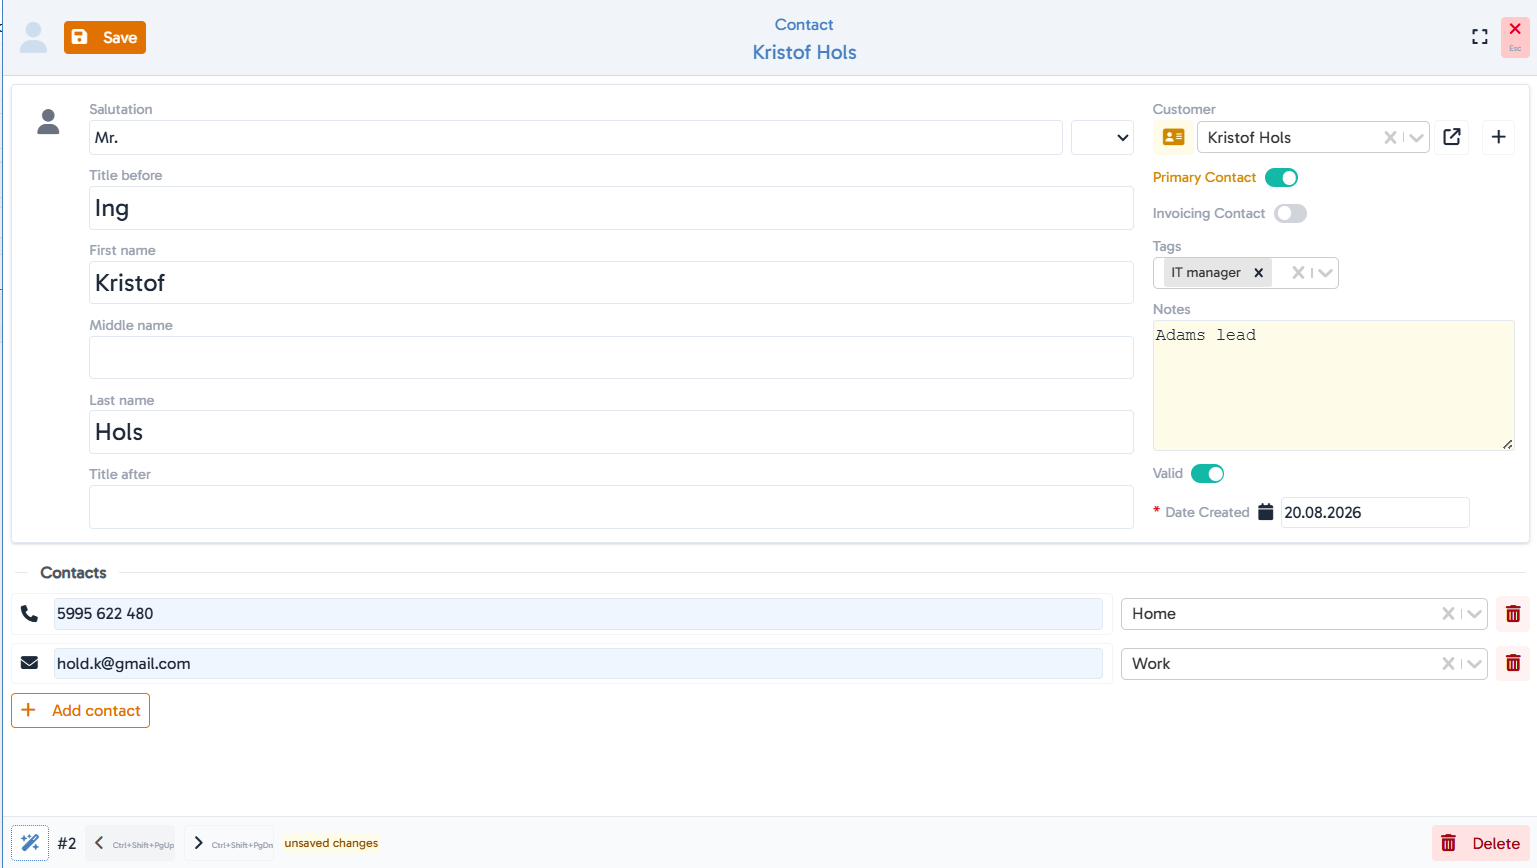Viewport: 1537px width, 868px height.
Task: Clear all tags with the X
Action: [1298, 272]
